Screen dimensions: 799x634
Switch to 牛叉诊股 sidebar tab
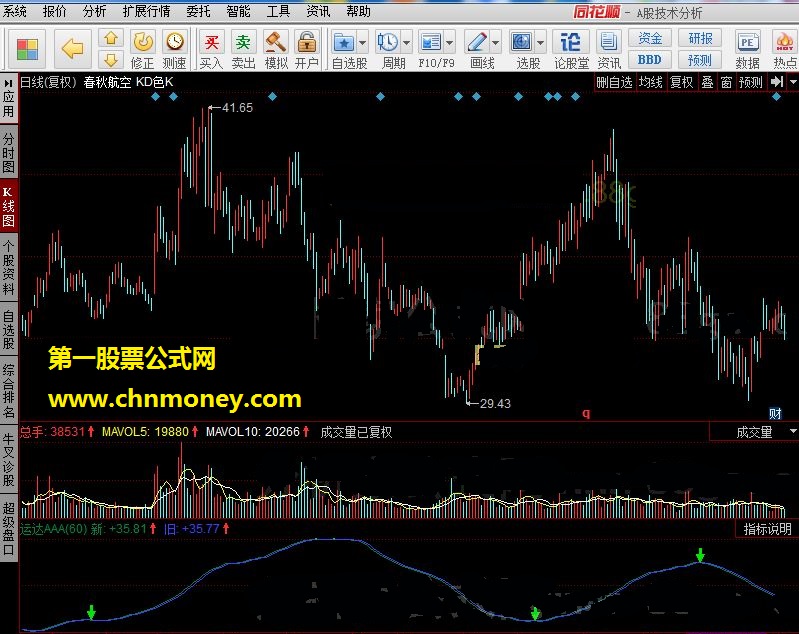pyautogui.click(x=9, y=459)
